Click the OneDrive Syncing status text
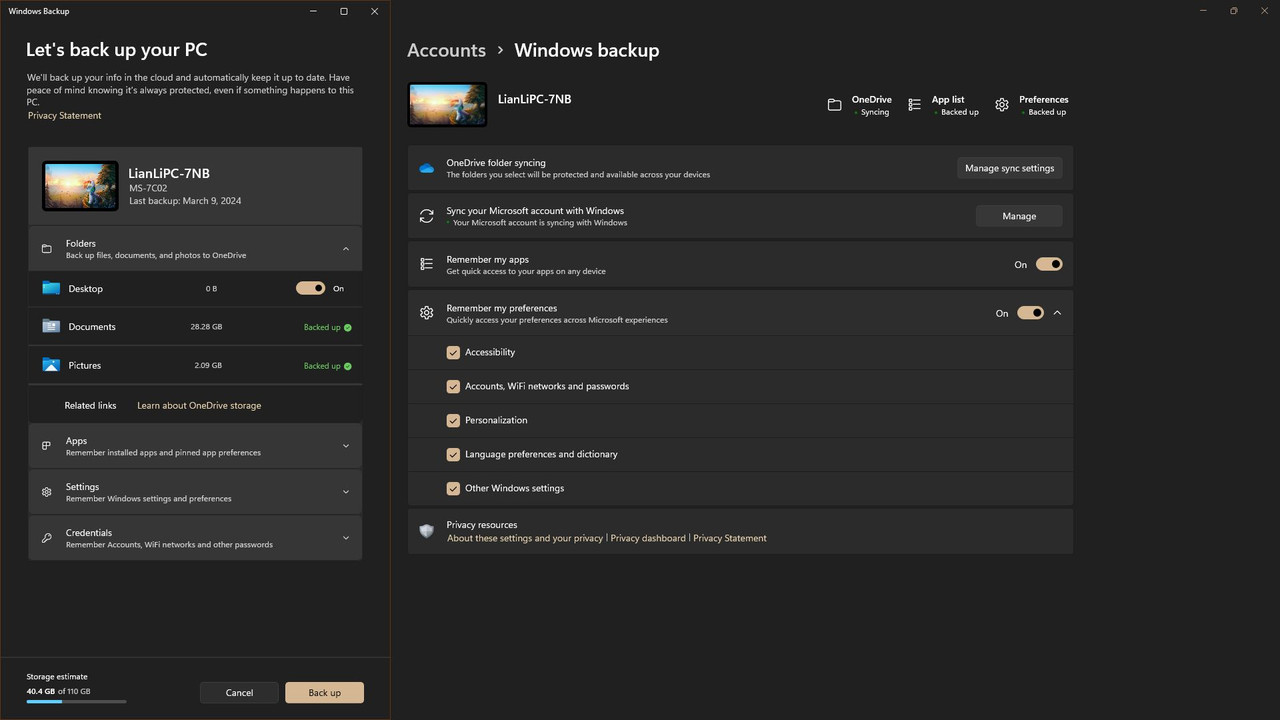This screenshot has height=720, width=1280. tap(874, 113)
